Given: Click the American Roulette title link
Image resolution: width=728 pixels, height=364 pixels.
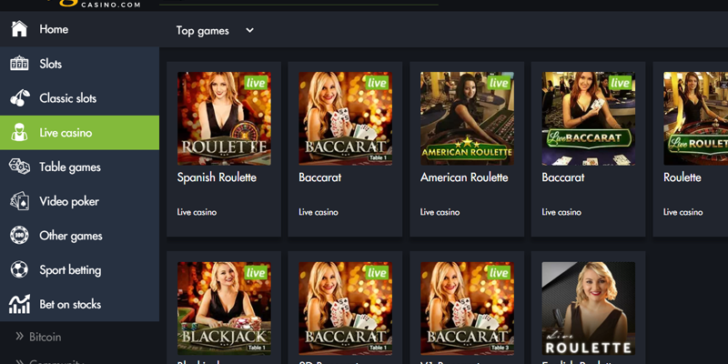Looking at the screenshot, I should (x=464, y=177).
